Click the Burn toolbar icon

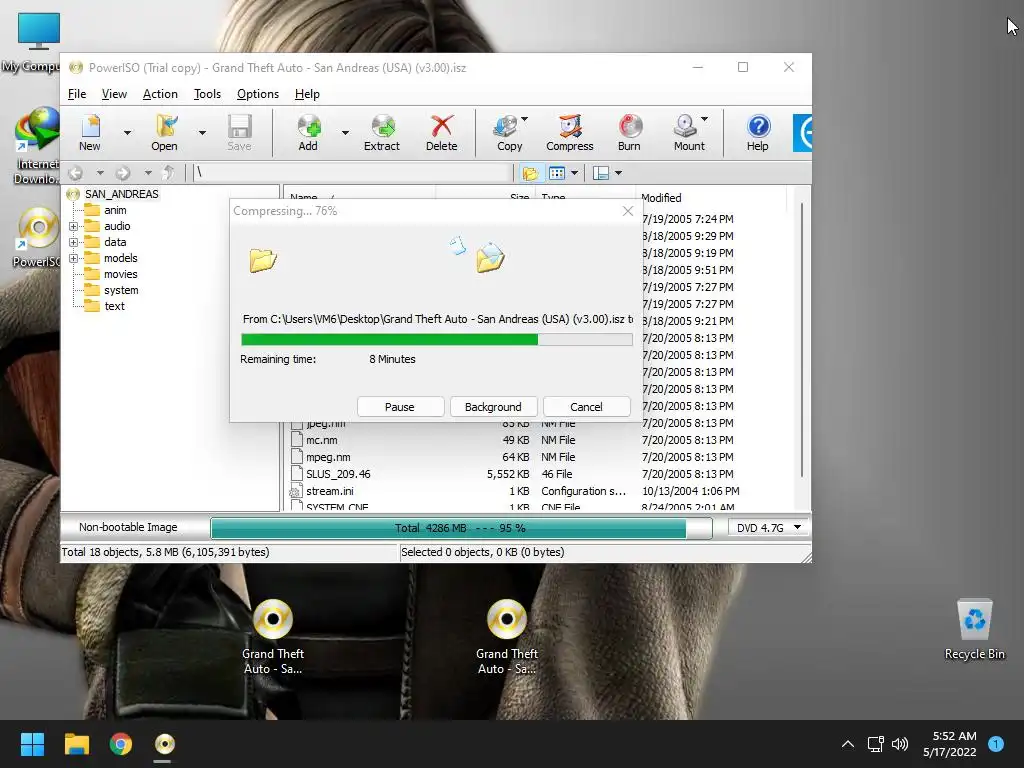click(630, 133)
